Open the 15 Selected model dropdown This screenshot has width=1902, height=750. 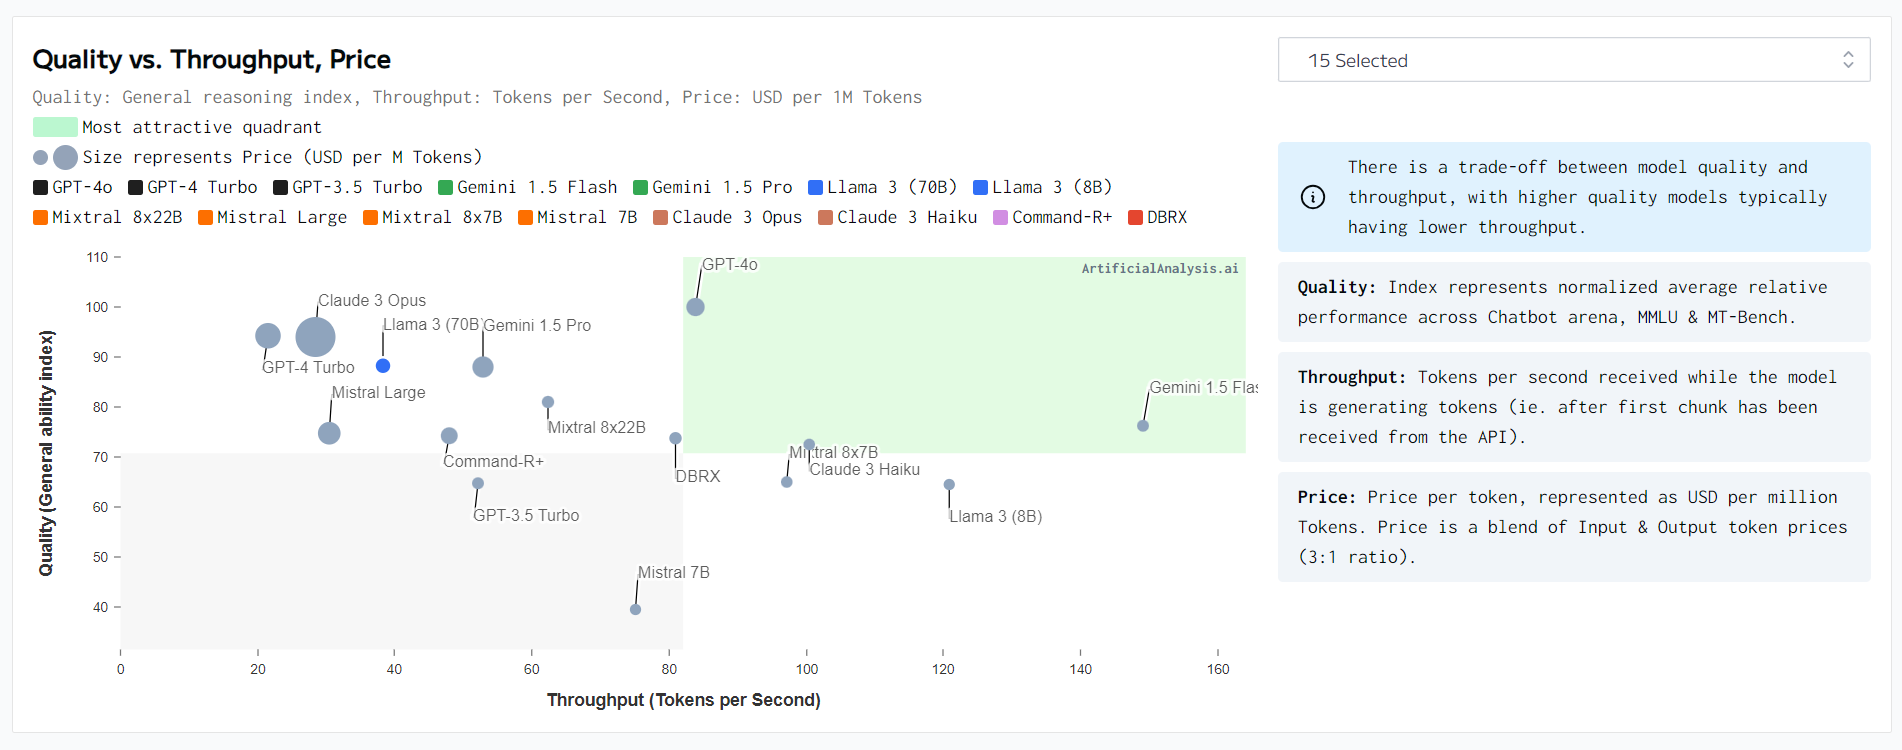click(x=1574, y=60)
